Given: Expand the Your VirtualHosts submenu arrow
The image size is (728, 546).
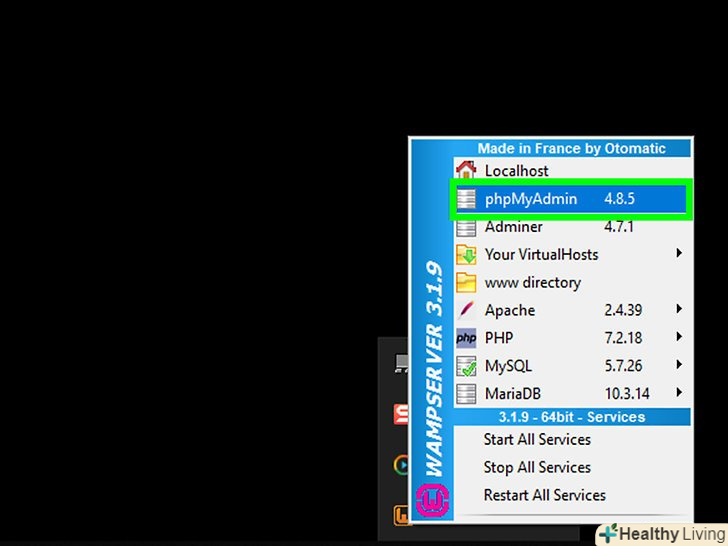Looking at the screenshot, I should 679,253.
